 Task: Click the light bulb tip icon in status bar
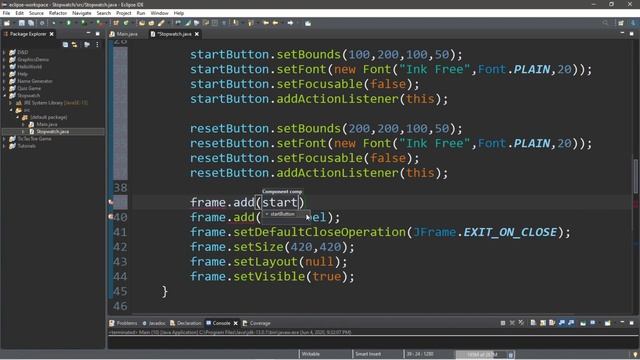point(635,354)
